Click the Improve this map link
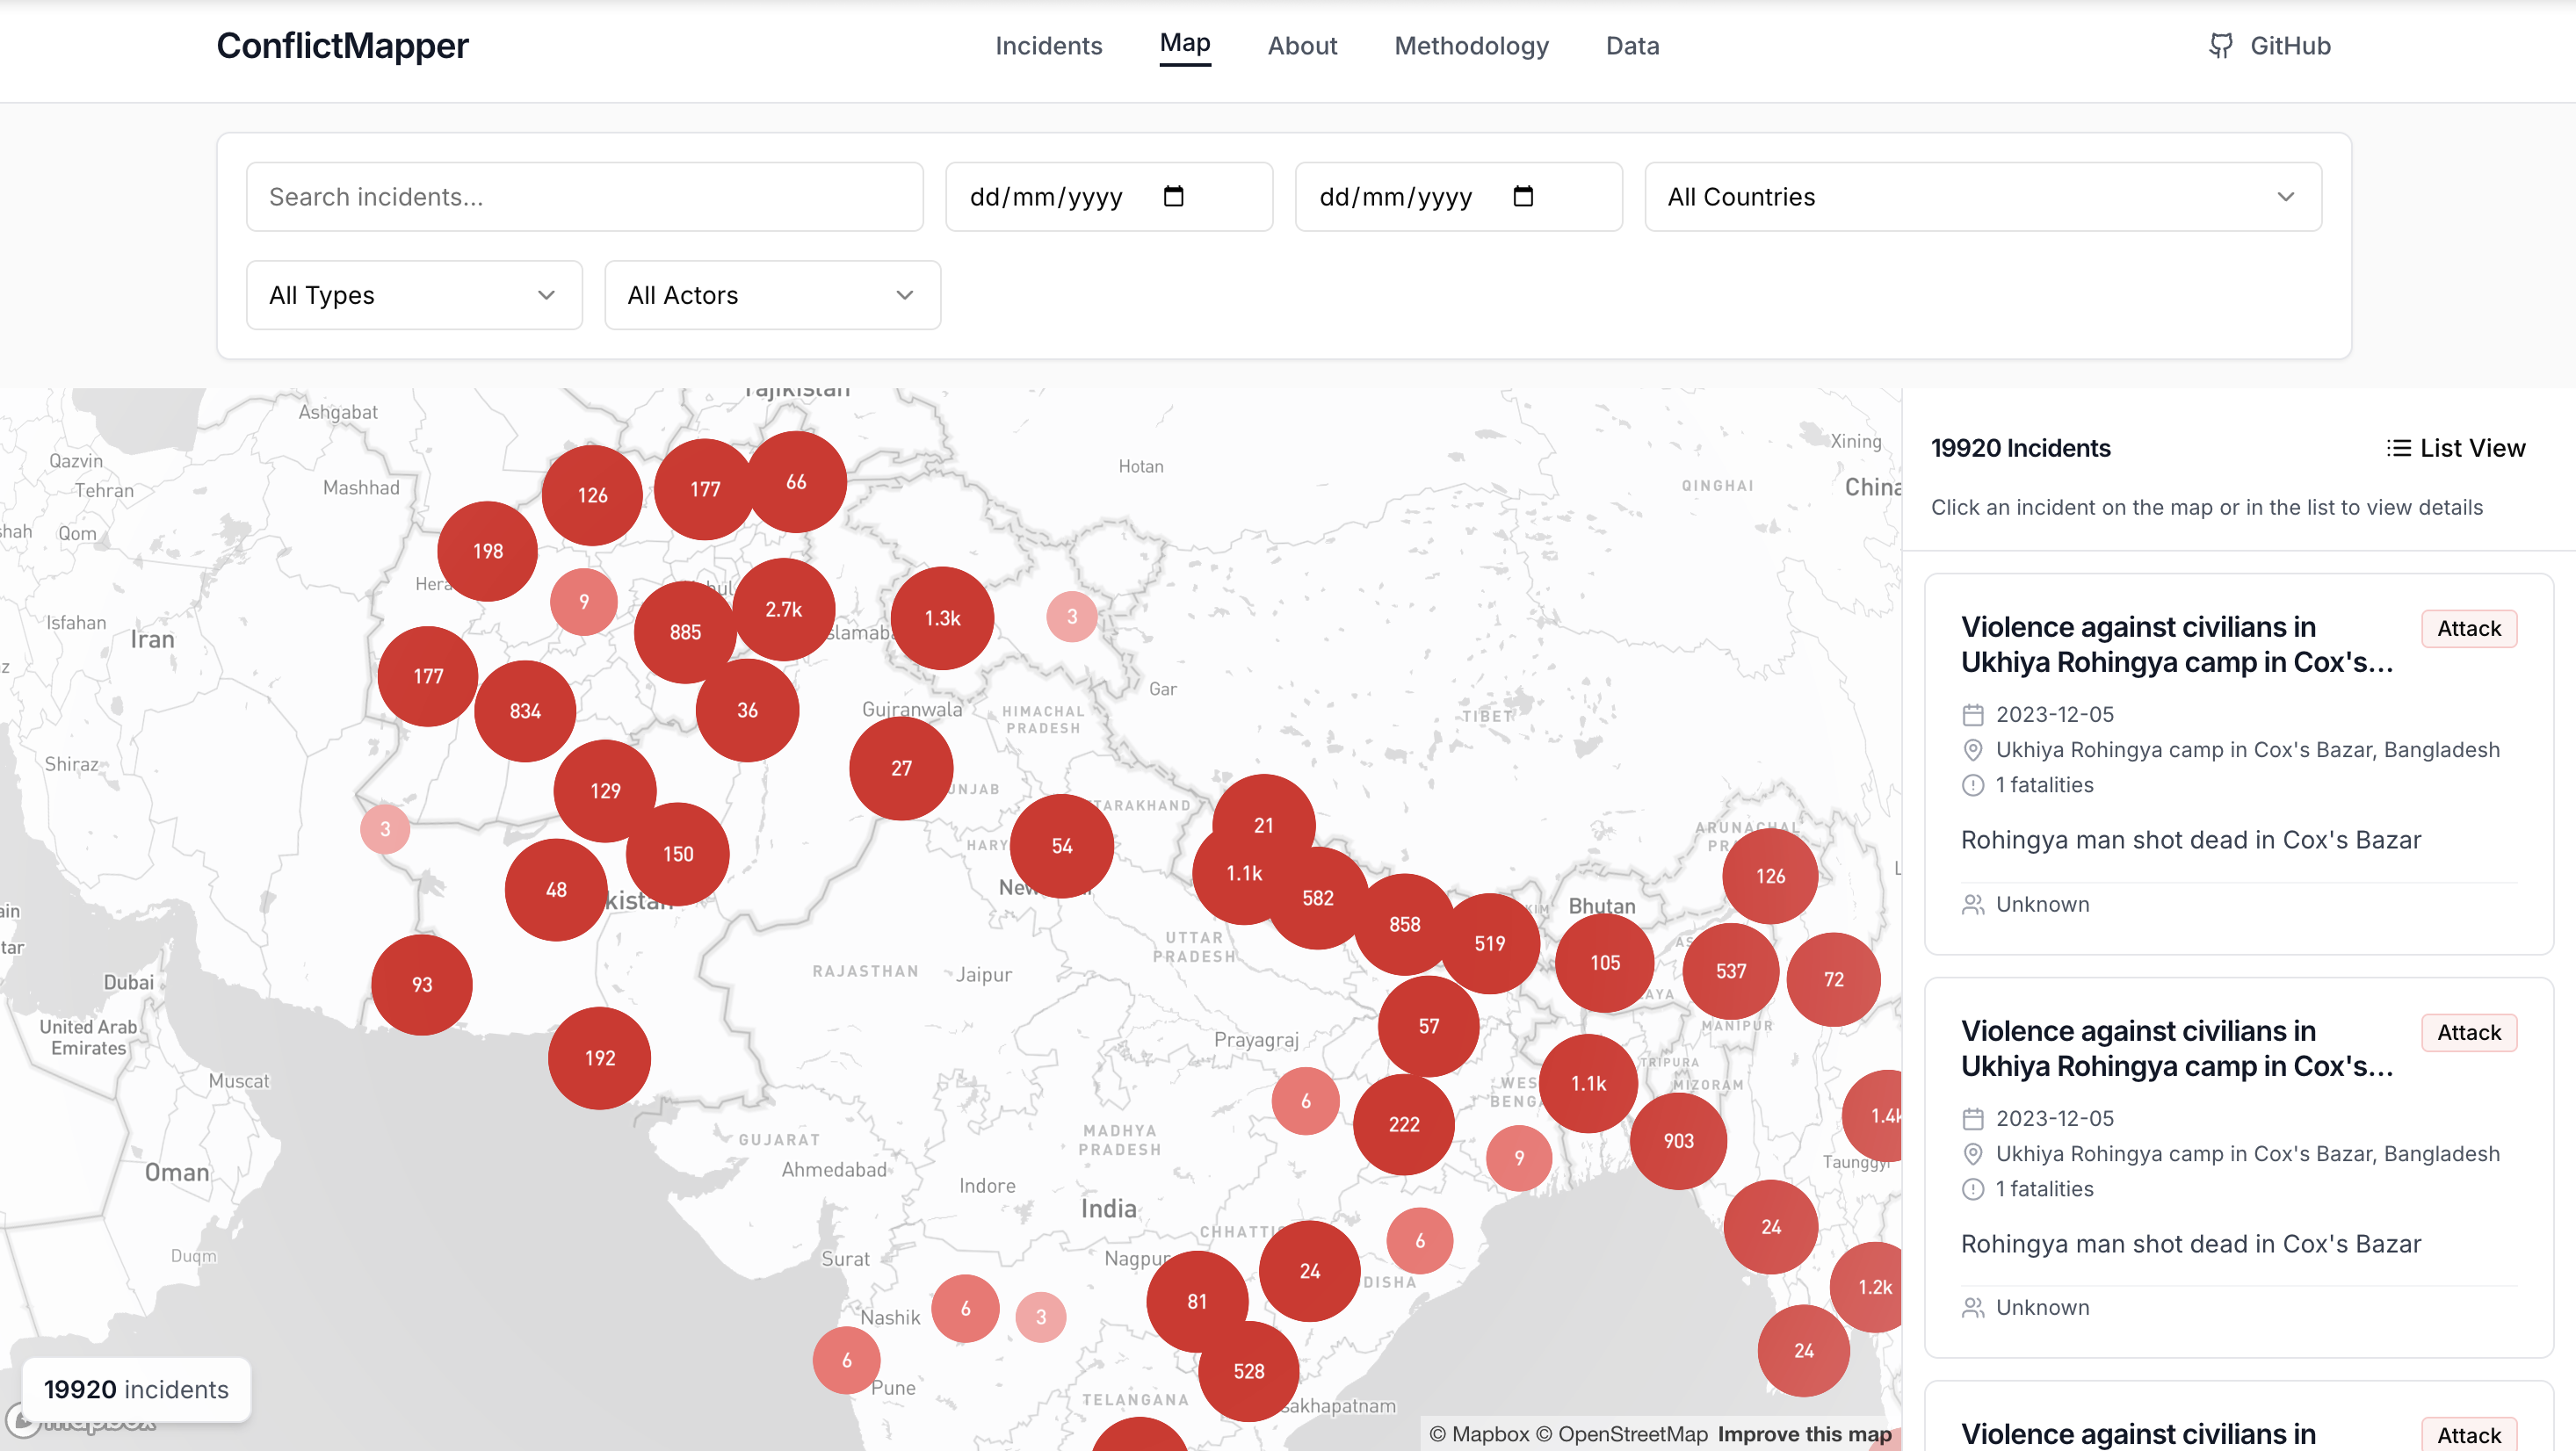The image size is (2576, 1451). 1804,1434
